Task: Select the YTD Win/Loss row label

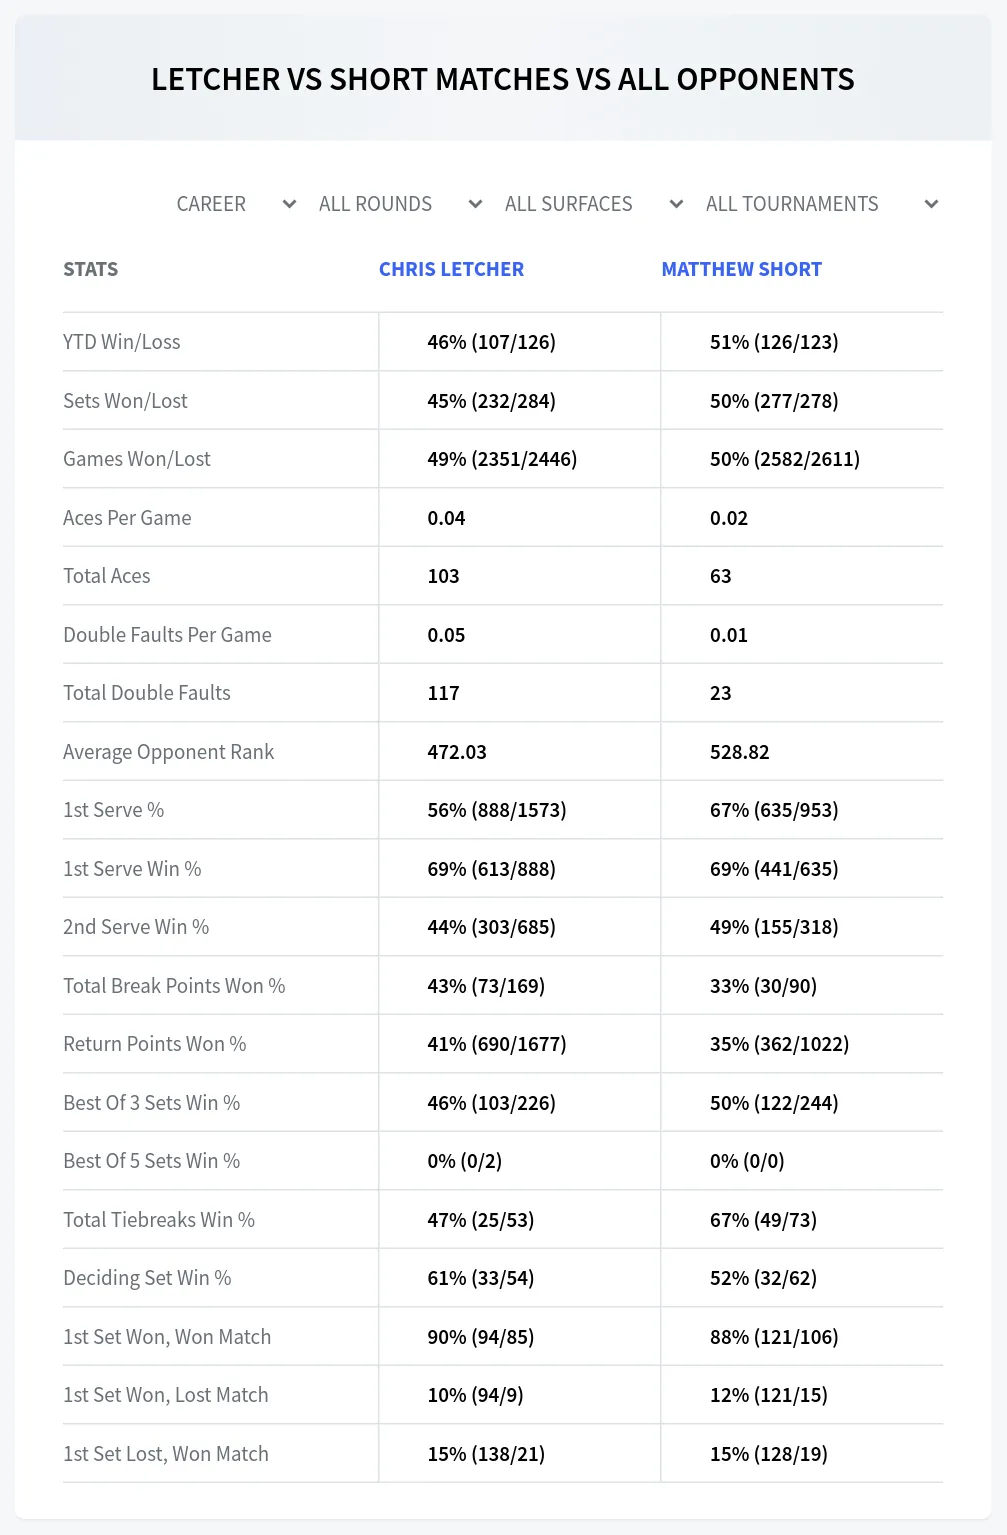Action: [x=122, y=342]
